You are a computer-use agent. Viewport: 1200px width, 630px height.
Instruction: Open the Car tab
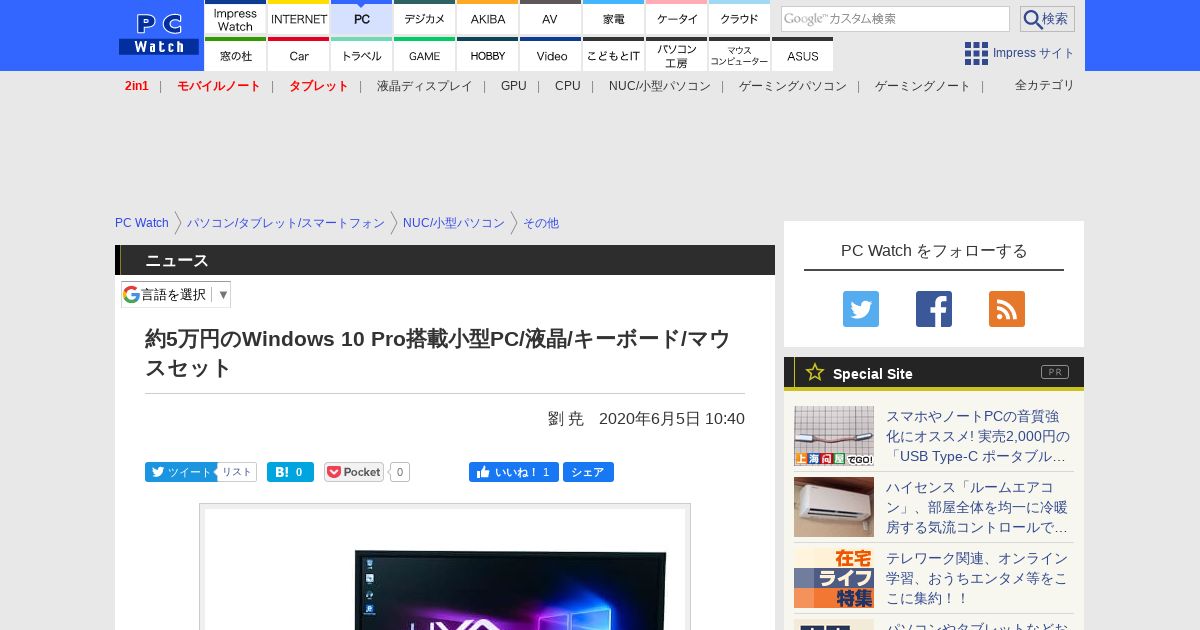[x=299, y=54]
